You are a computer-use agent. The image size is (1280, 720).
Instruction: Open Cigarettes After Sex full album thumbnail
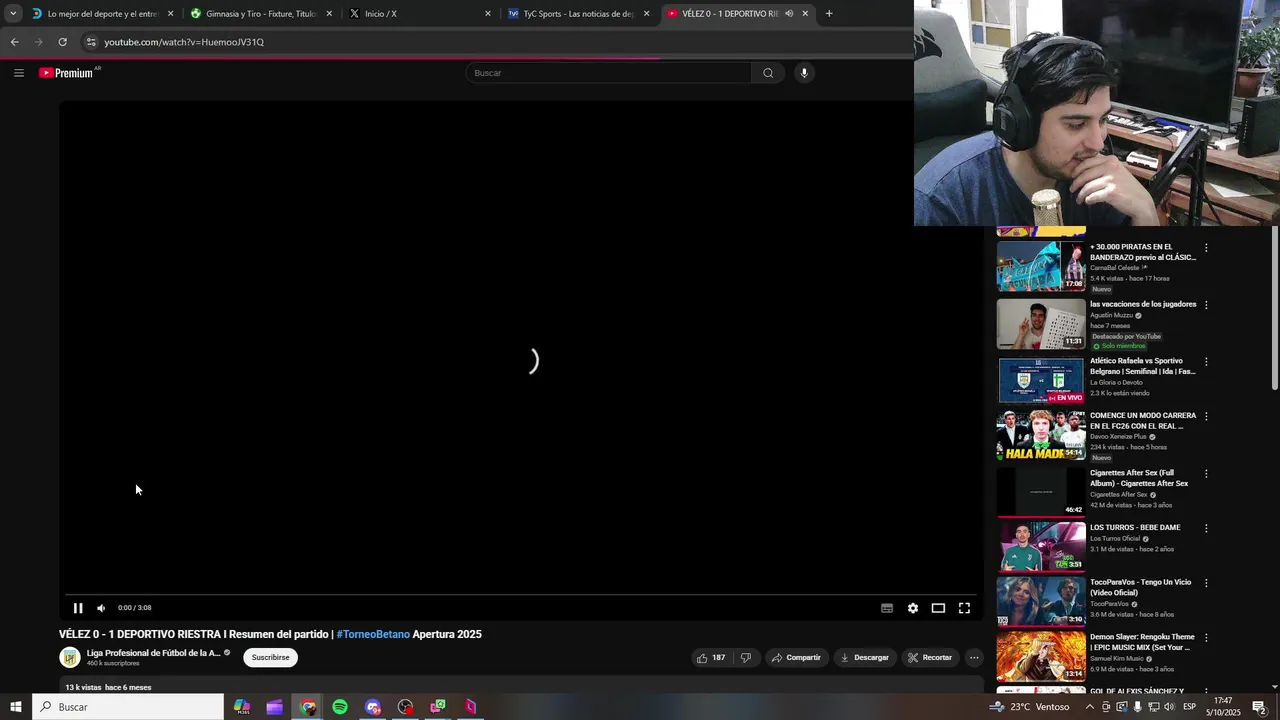point(1041,491)
